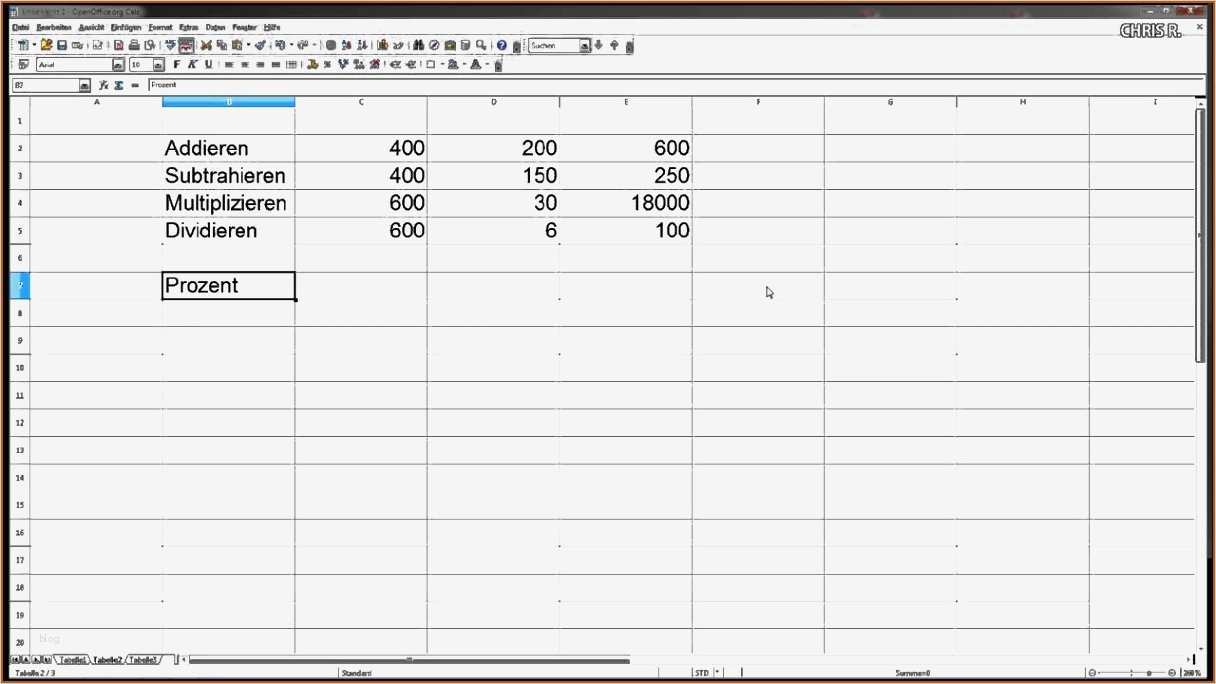
Task: Insert a chart
Action: [x=381, y=45]
